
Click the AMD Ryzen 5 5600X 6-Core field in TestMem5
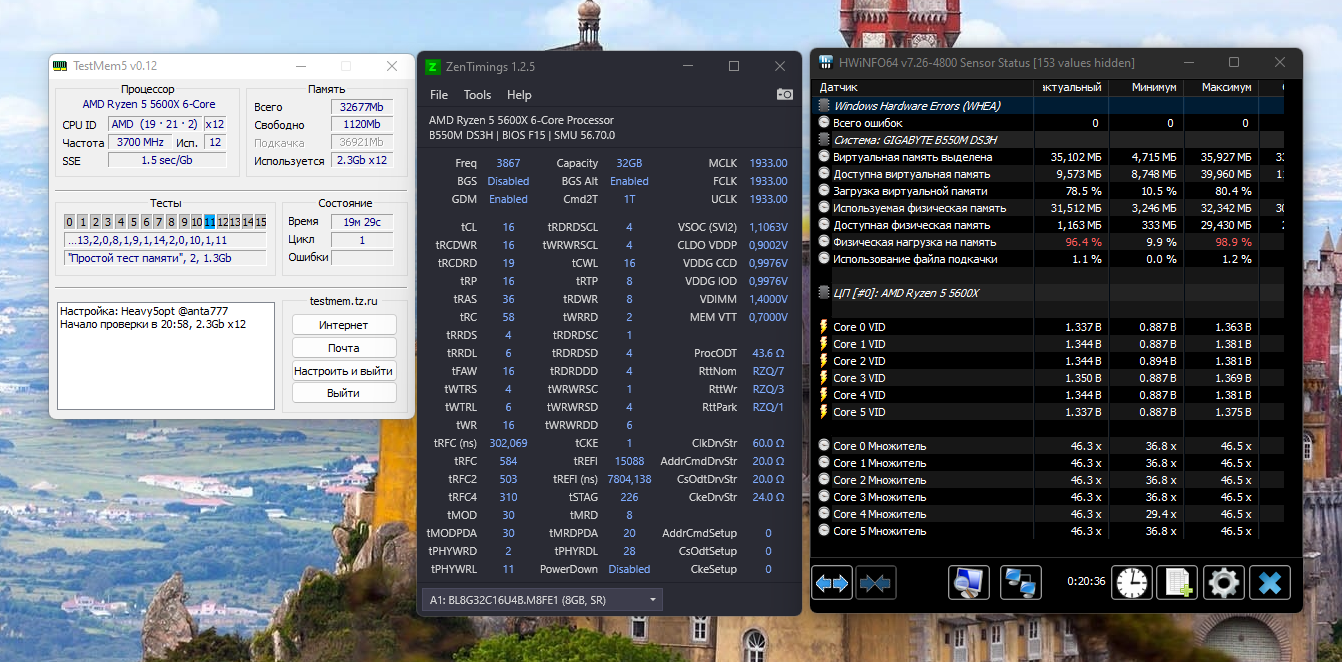pyautogui.click(x=149, y=104)
